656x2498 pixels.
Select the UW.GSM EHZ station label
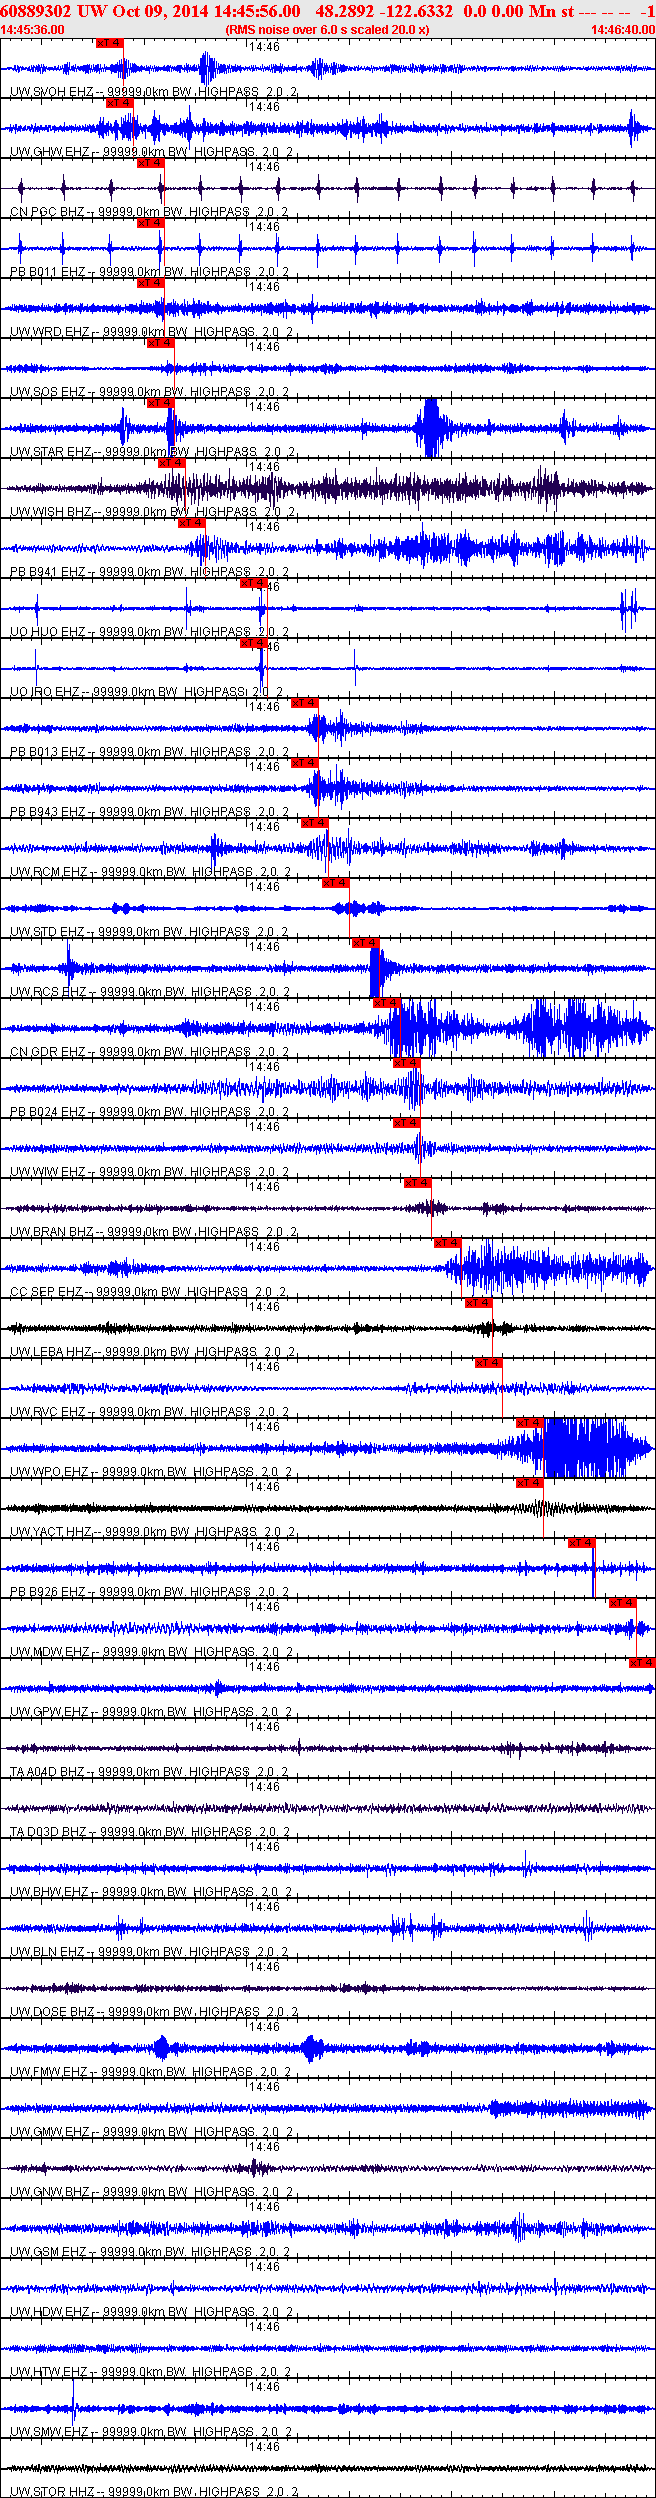49,2252
